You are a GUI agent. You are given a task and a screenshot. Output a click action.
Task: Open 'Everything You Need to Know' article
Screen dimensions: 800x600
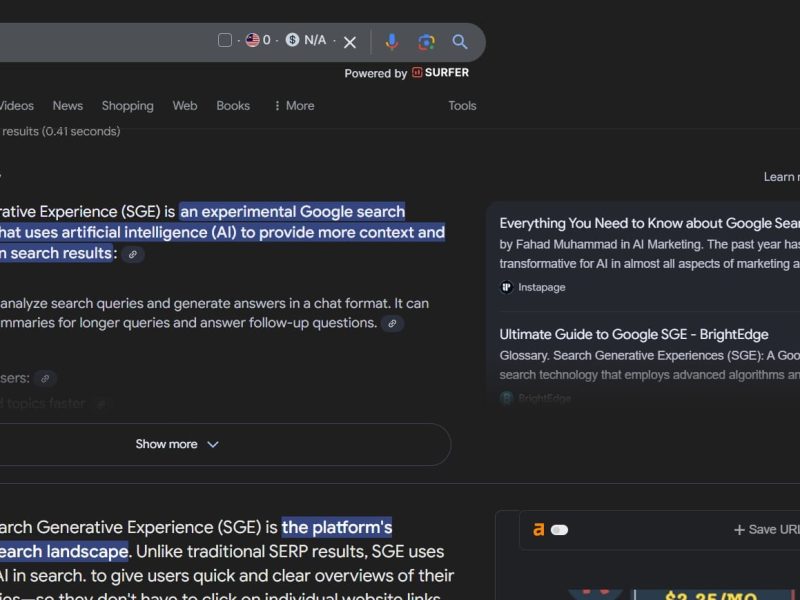click(649, 223)
